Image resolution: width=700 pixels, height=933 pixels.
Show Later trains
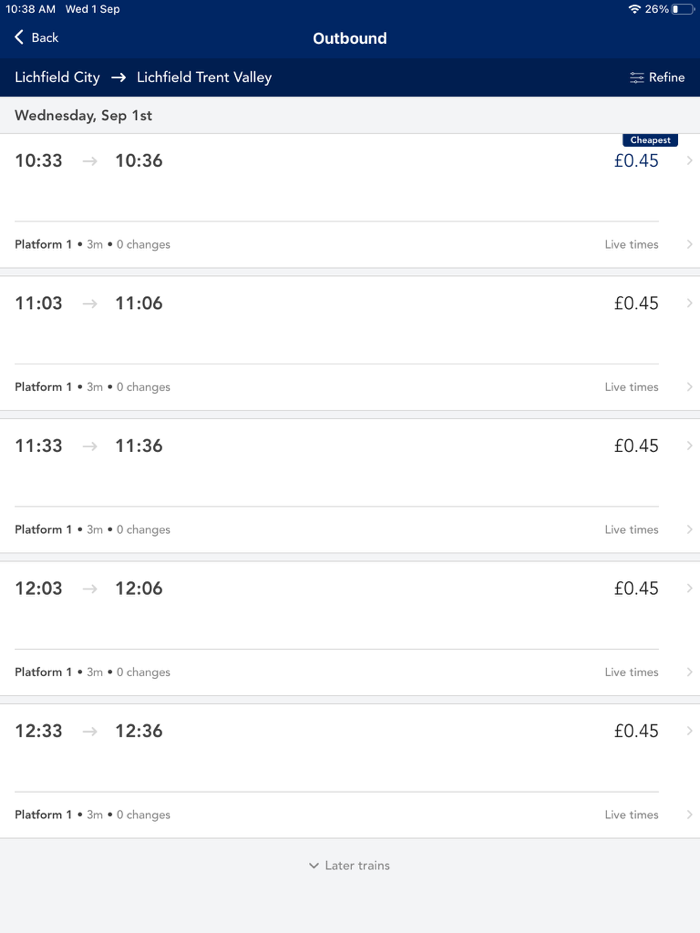349,866
